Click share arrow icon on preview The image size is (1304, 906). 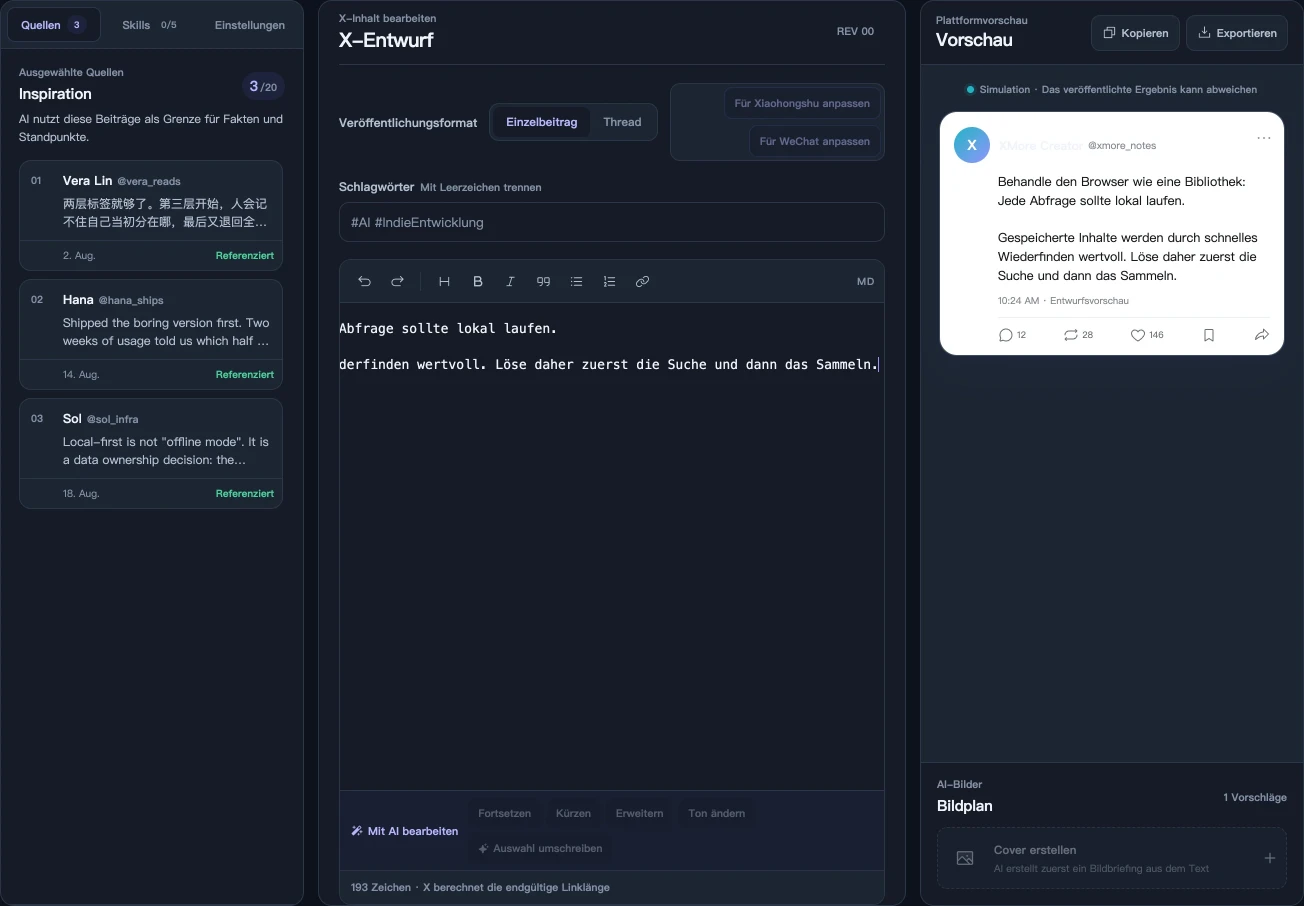(1262, 335)
